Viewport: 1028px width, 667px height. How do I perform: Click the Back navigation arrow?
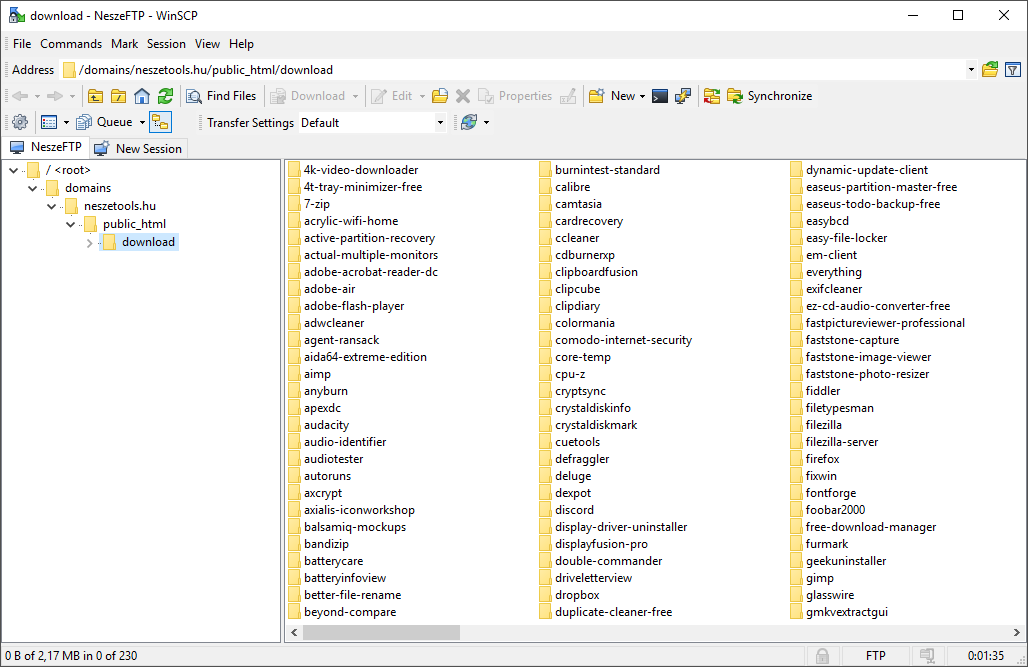pos(20,96)
